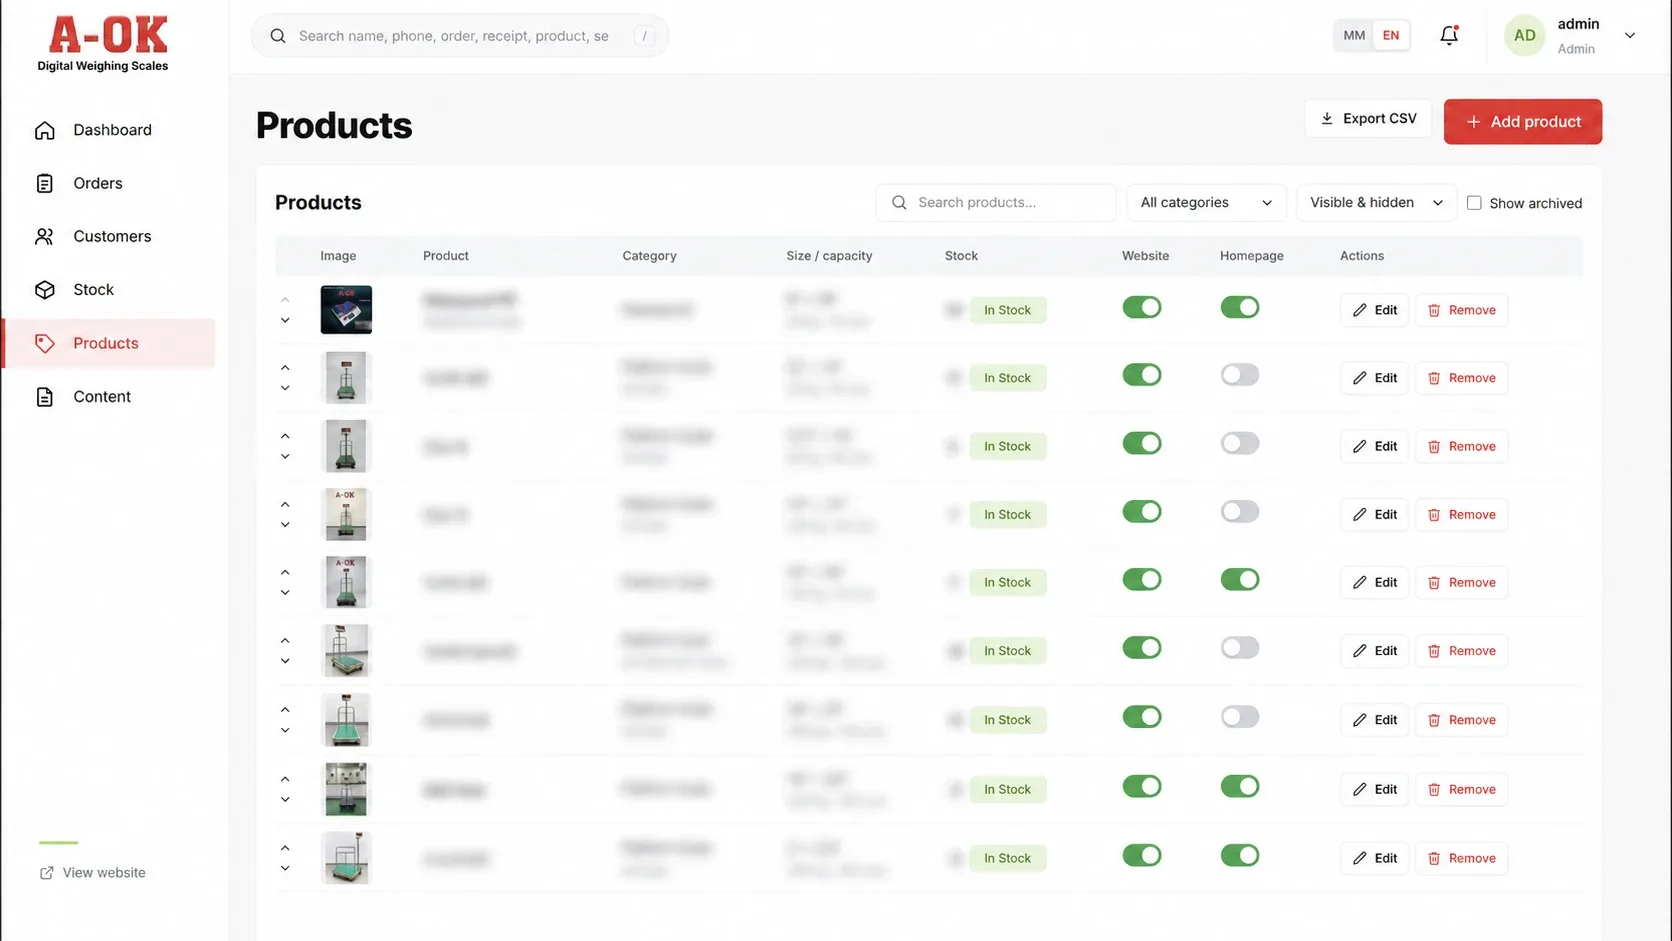The height and width of the screenshot is (941, 1672).
Task: Click the trash Remove icon in last row
Action: (x=1434, y=858)
